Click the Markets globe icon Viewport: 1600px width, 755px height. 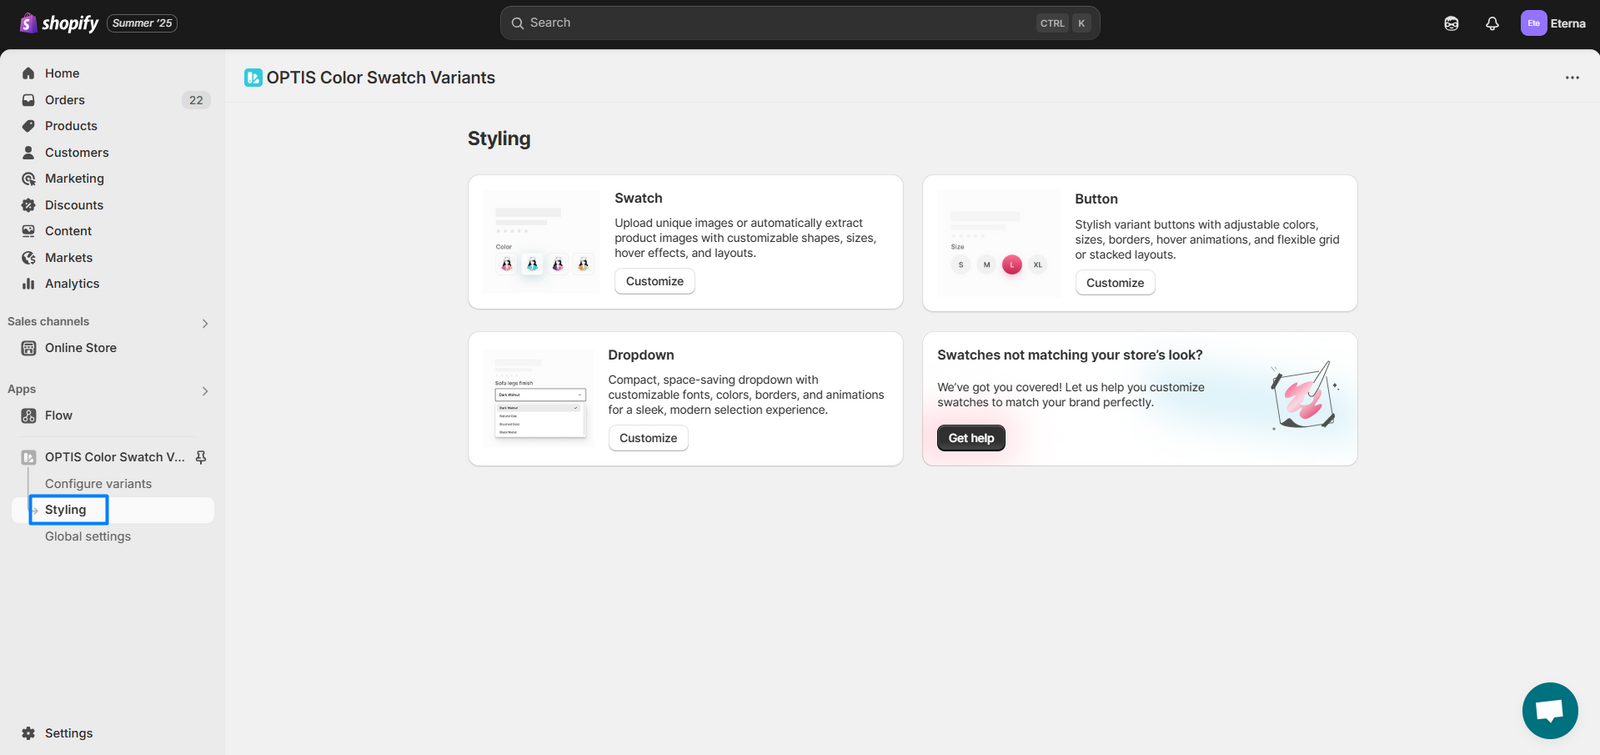pyautogui.click(x=28, y=257)
